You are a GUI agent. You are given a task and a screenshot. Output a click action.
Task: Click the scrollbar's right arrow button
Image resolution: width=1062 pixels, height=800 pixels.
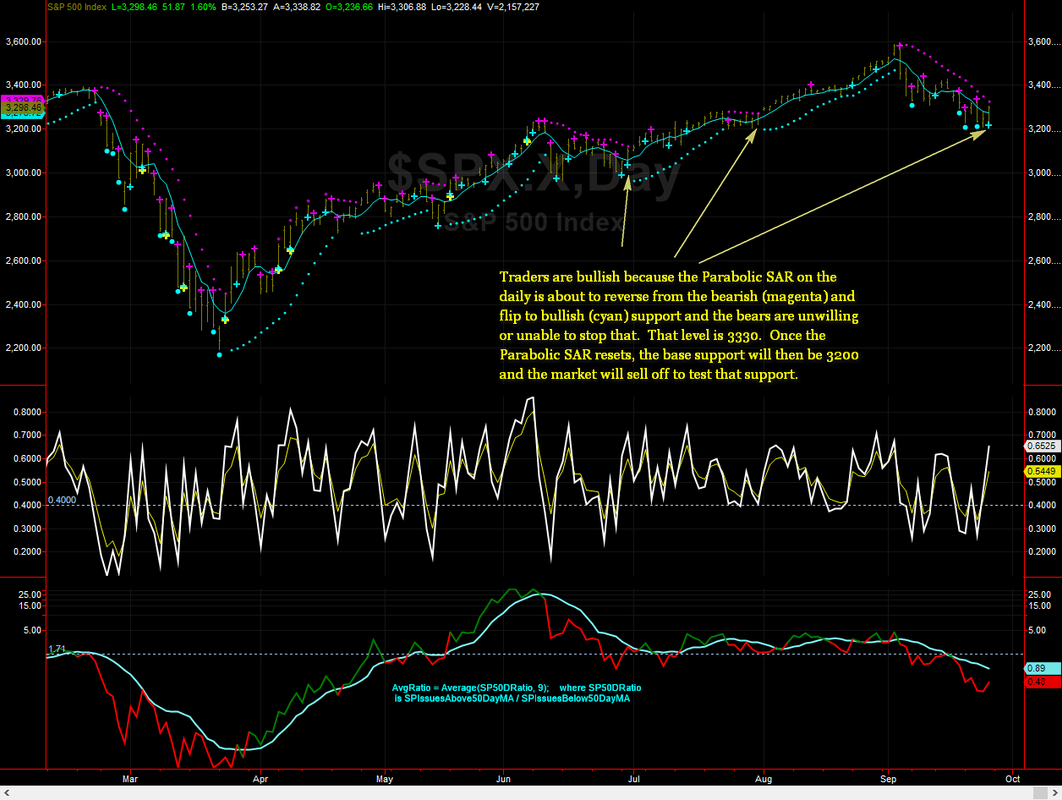[1055, 793]
